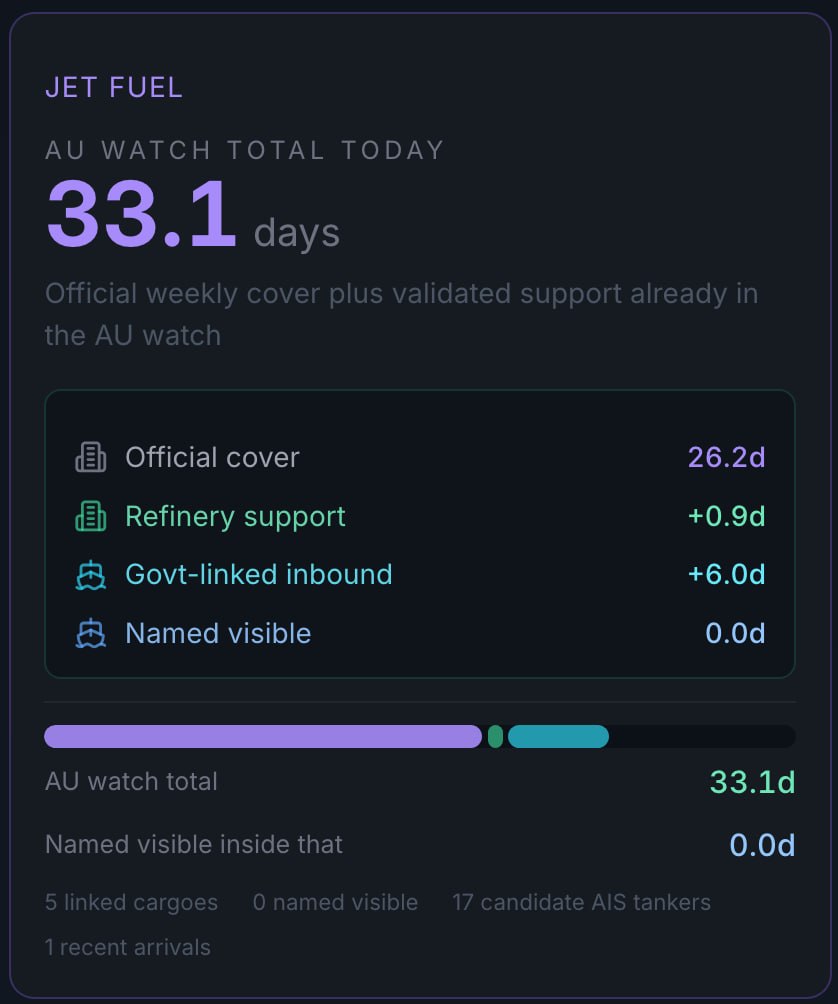The width and height of the screenshot is (838, 1004).
Task: Click the teal govt-linked bar segment
Action: tap(558, 736)
